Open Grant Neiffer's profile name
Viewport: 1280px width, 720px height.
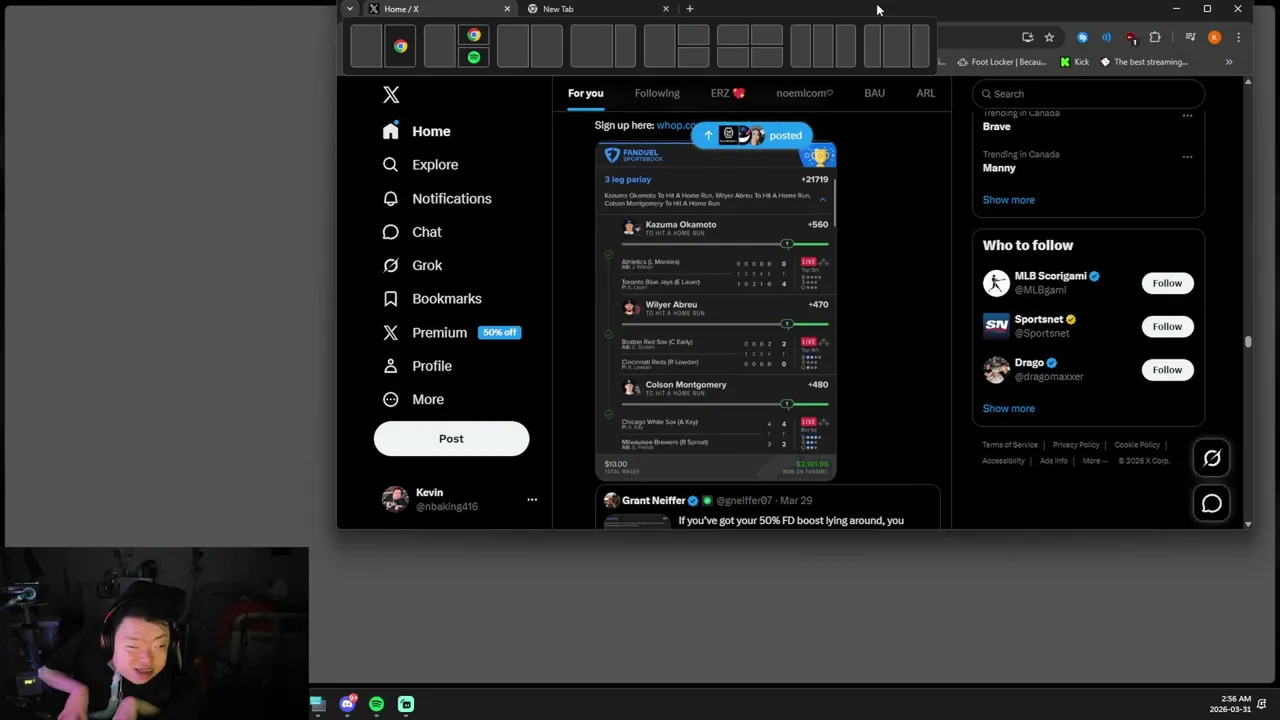coord(653,500)
